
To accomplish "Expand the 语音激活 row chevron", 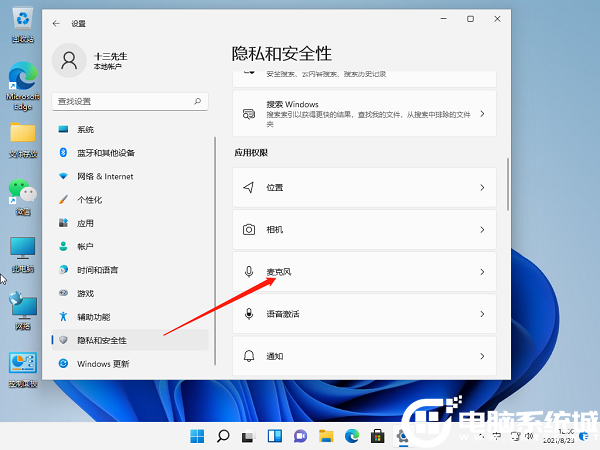I will pyautogui.click(x=483, y=314).
